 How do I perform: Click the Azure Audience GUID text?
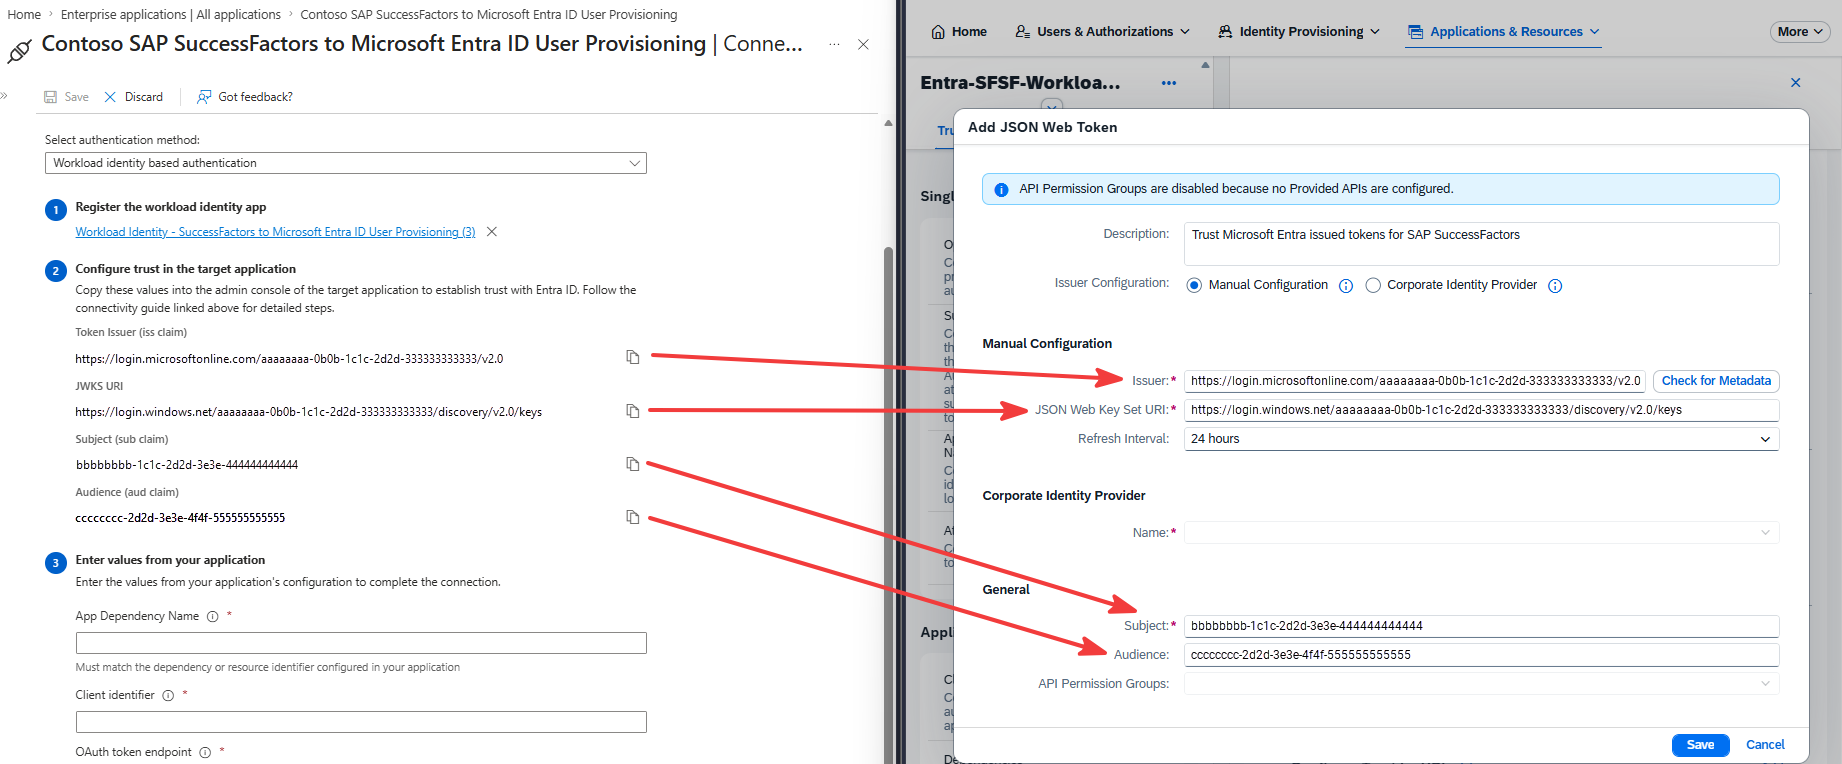[x=180, y=518]
